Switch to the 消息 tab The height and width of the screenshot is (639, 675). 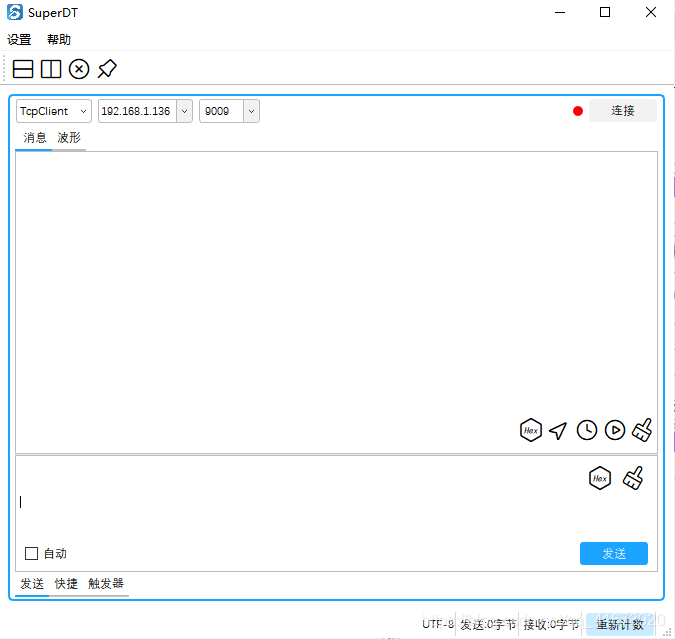[34, 138]
